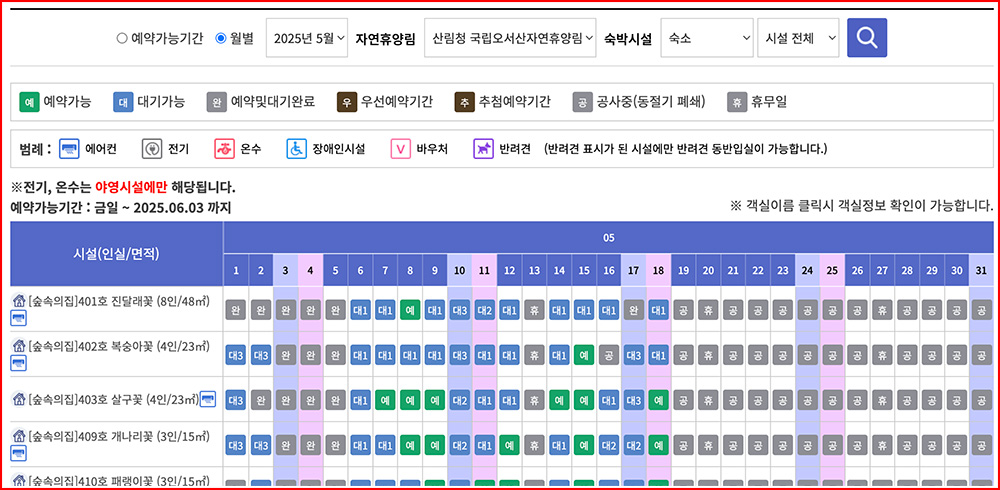Click the 05 month header bar
The image size is (1000, 490).
pyautogui.click(x=608, y=237)
